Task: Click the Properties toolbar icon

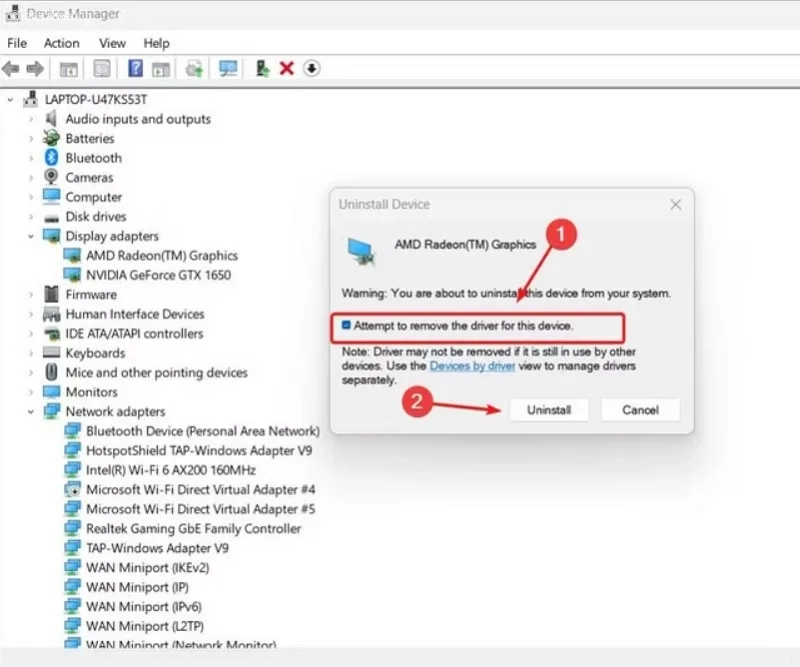Action: pyautogui.click(x=102, y=68)
